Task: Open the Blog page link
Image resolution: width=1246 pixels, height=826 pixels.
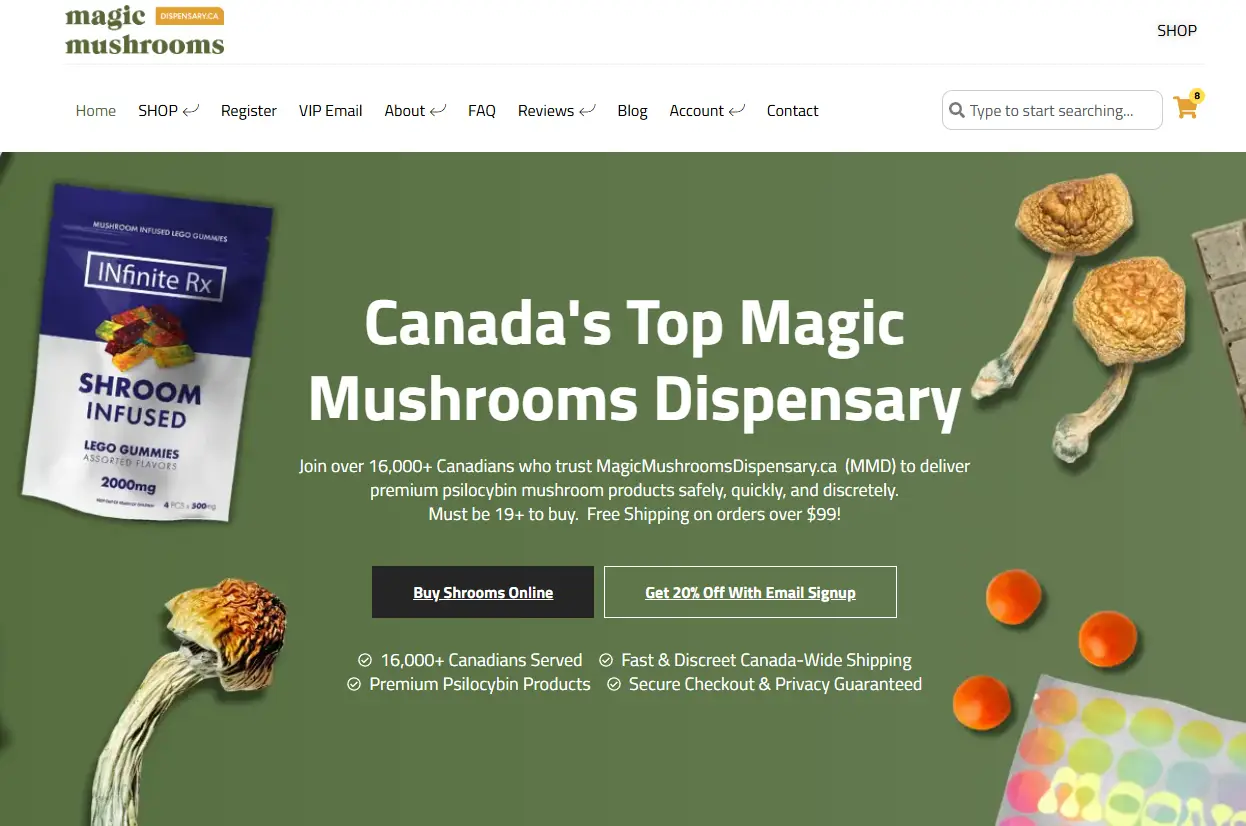Action: point(632,110)
